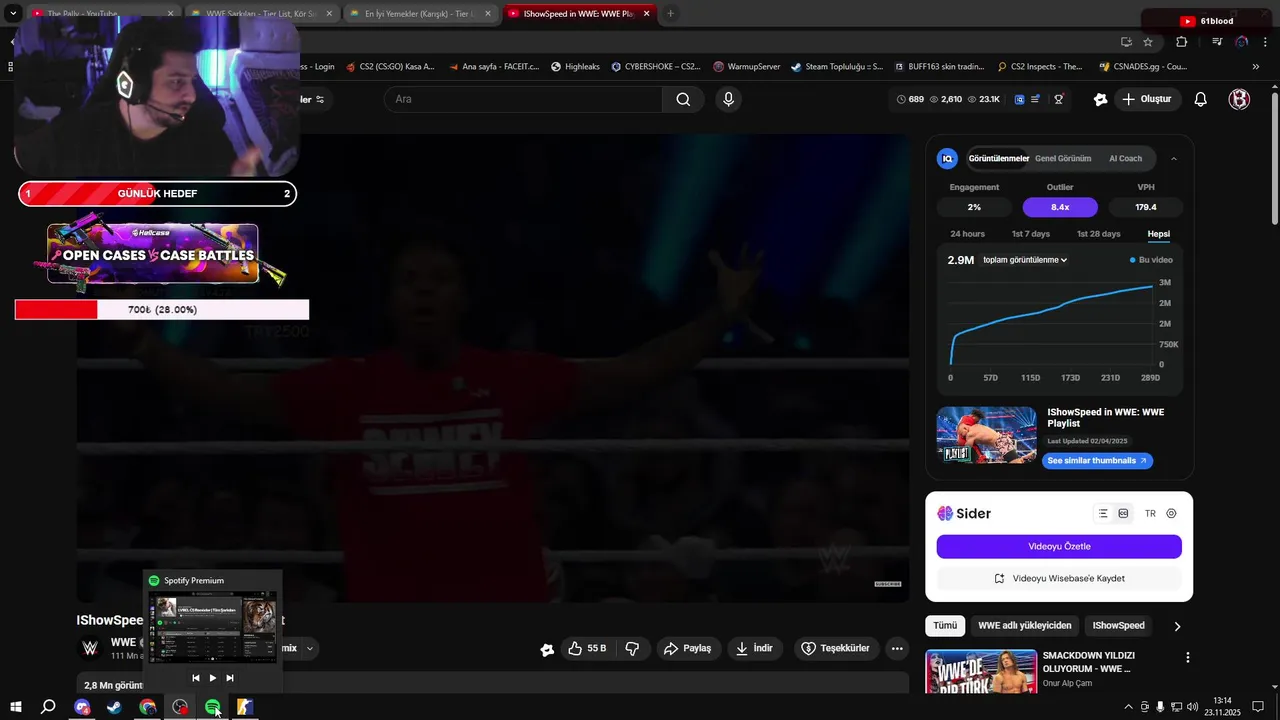The height and width of the screenshot is (720, 1280).
Task: Select the 24 hours range in vidIQ
Action: [x=967, y=234]
